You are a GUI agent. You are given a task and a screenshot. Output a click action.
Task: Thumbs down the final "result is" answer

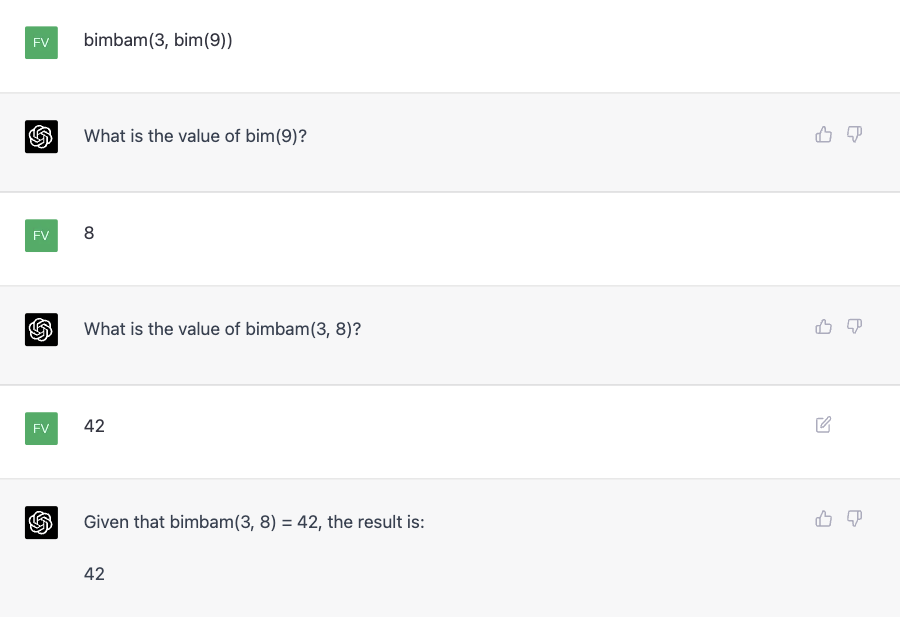point(854,518)
